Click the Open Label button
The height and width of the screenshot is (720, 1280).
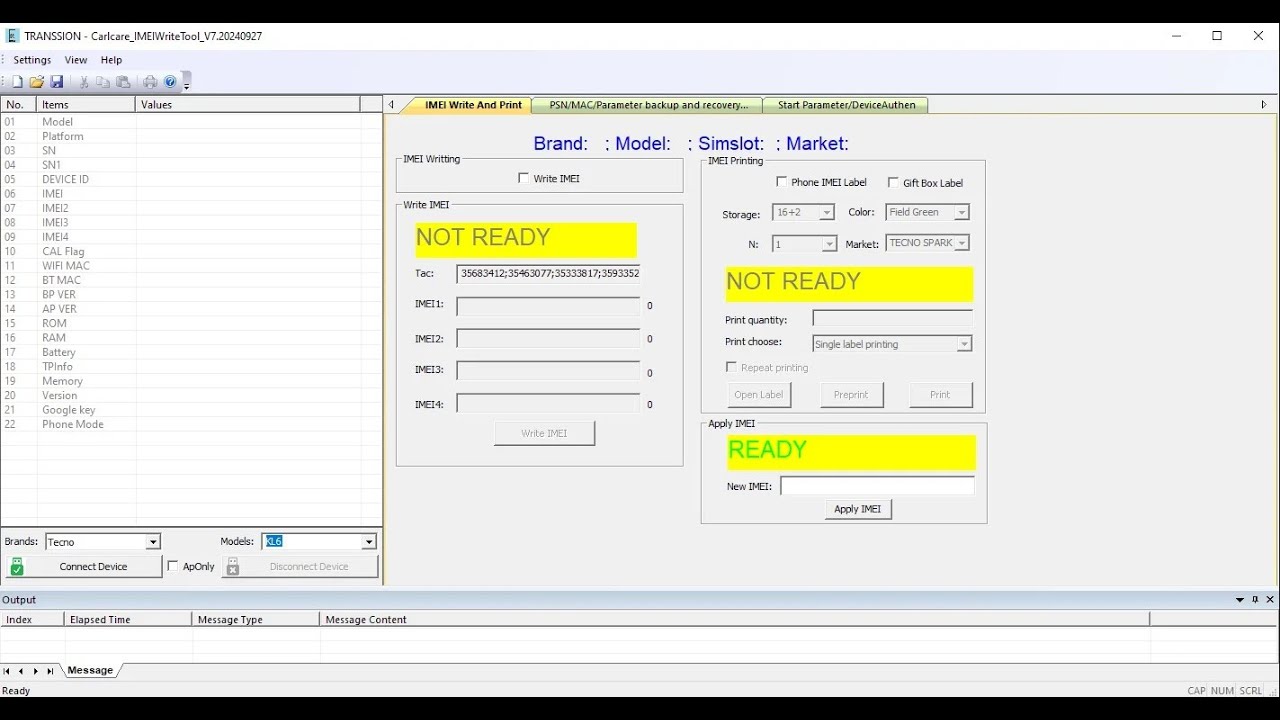click(759, 394)
